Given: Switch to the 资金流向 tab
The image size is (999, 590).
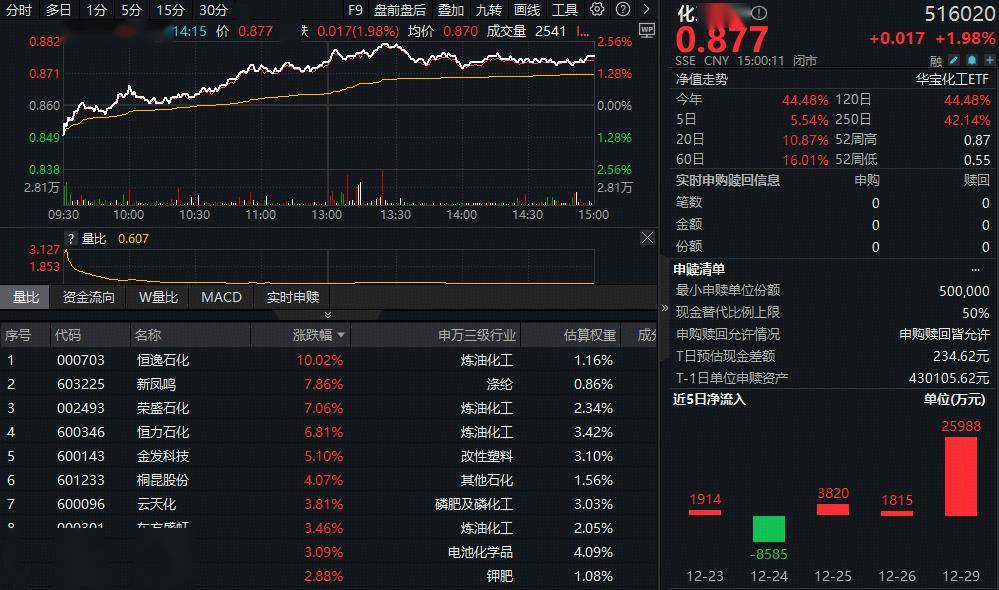Looking at the screenshot, I should coord(89,297).
